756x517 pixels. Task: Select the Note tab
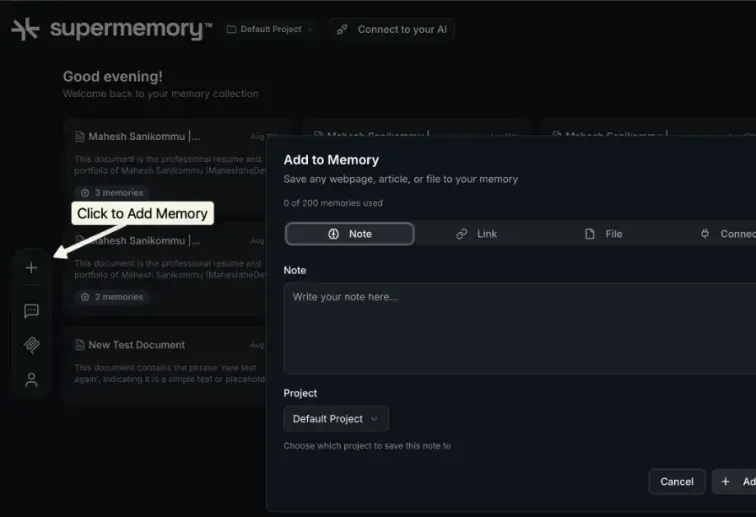coord(349,234)
